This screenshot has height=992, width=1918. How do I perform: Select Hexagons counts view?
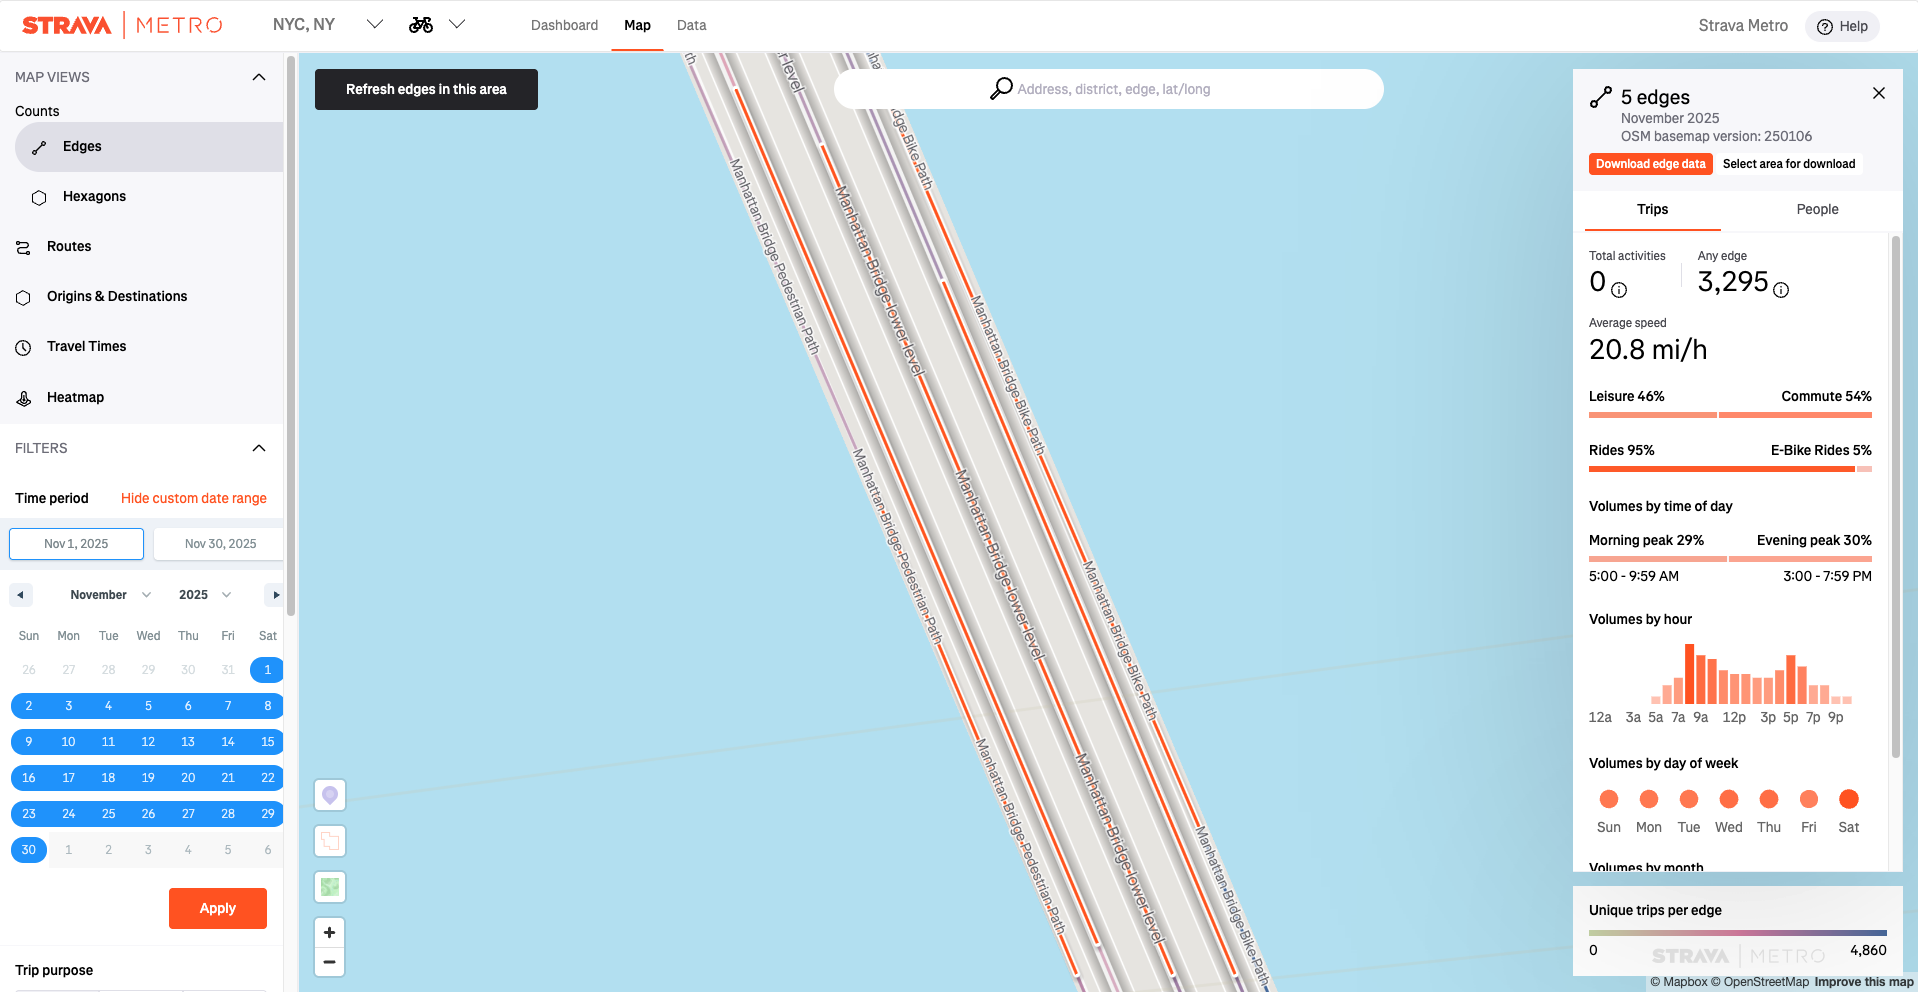click(x=94, y=197)
